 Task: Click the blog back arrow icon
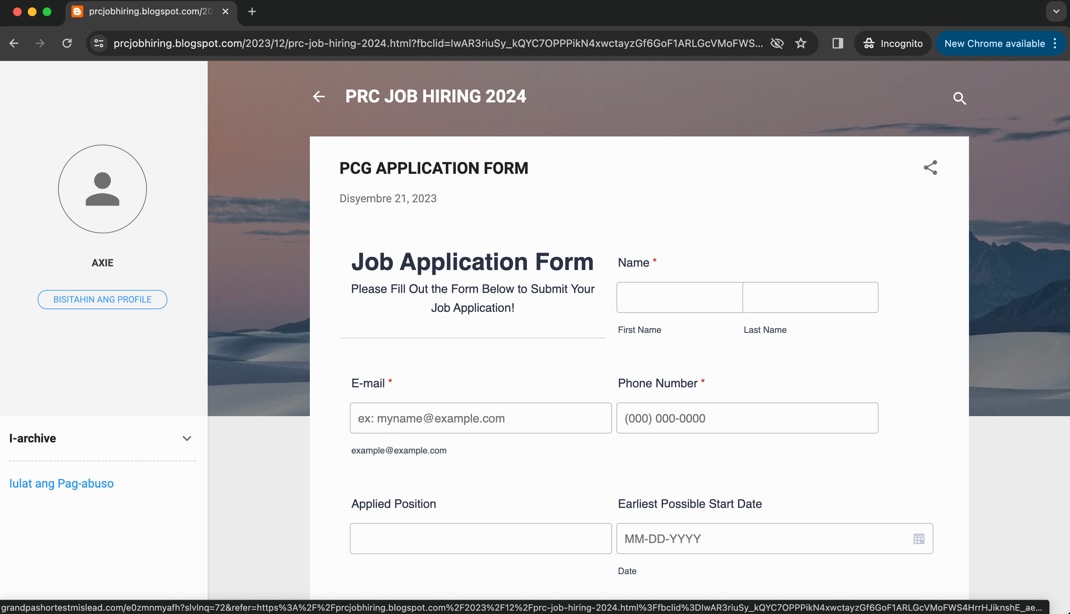(x=319, y=97)
